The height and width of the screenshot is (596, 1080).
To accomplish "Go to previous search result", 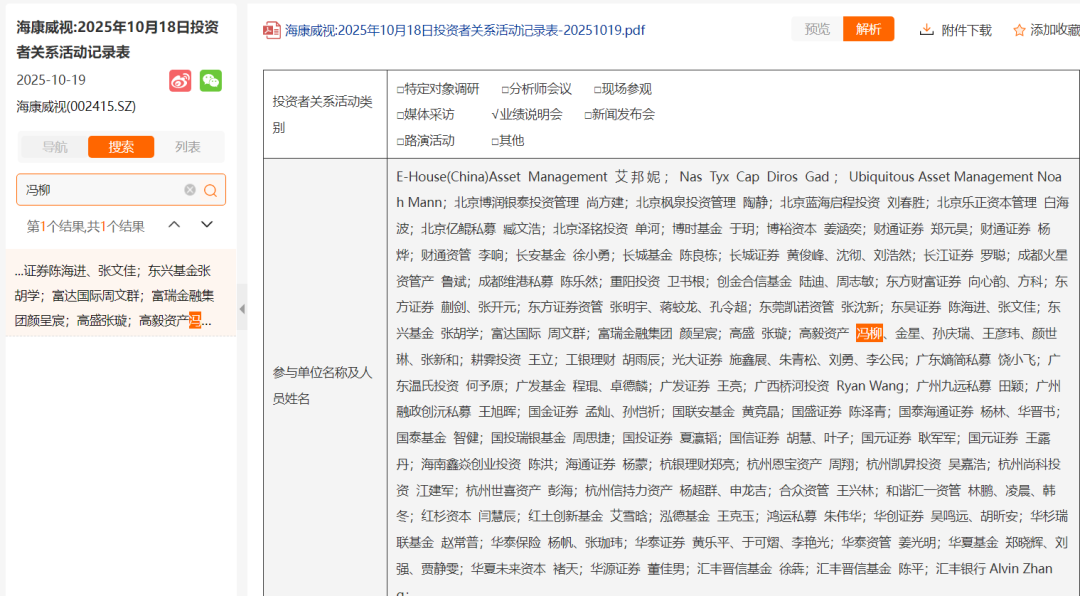I will [174, 225].
